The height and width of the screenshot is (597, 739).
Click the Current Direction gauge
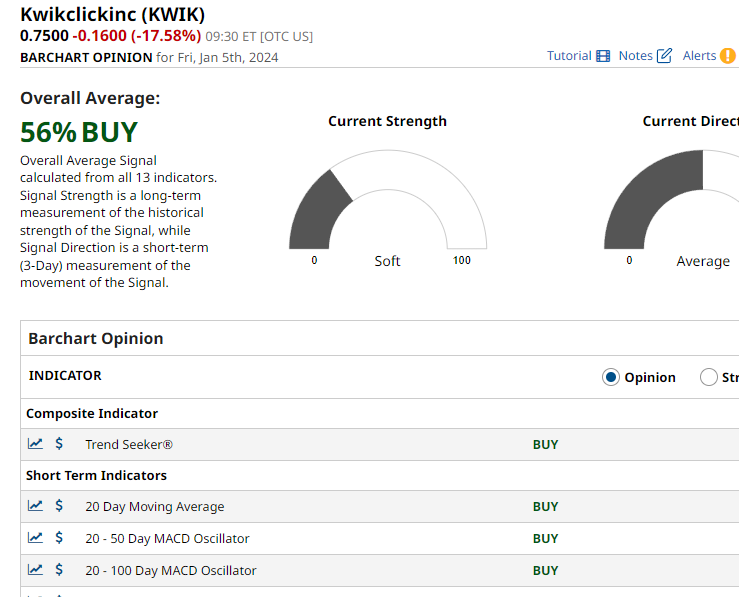pyautogui.click(x=672, y=199)
